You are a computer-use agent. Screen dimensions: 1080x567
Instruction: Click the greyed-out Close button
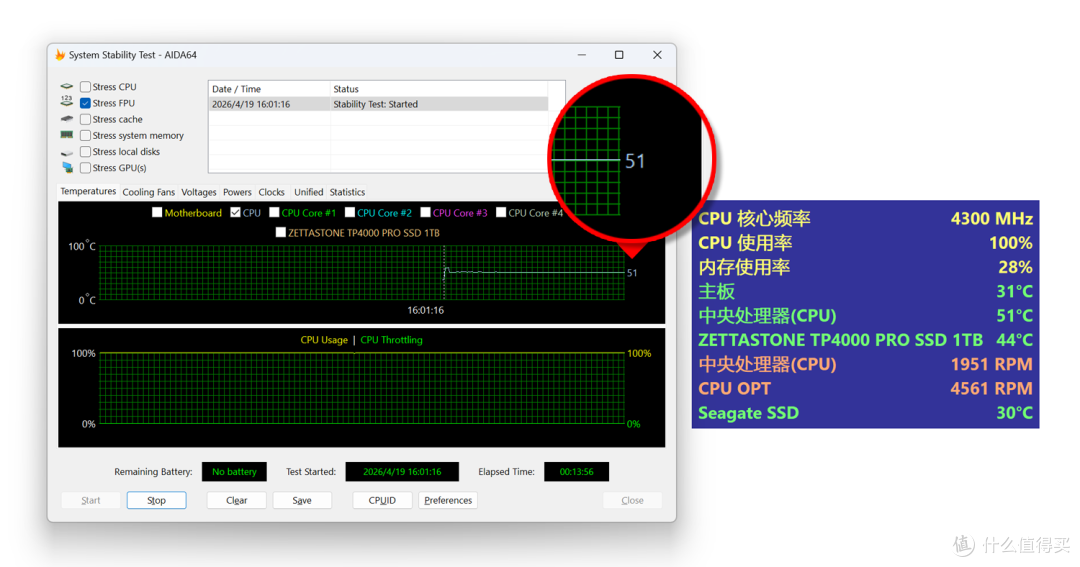(632, 500)
